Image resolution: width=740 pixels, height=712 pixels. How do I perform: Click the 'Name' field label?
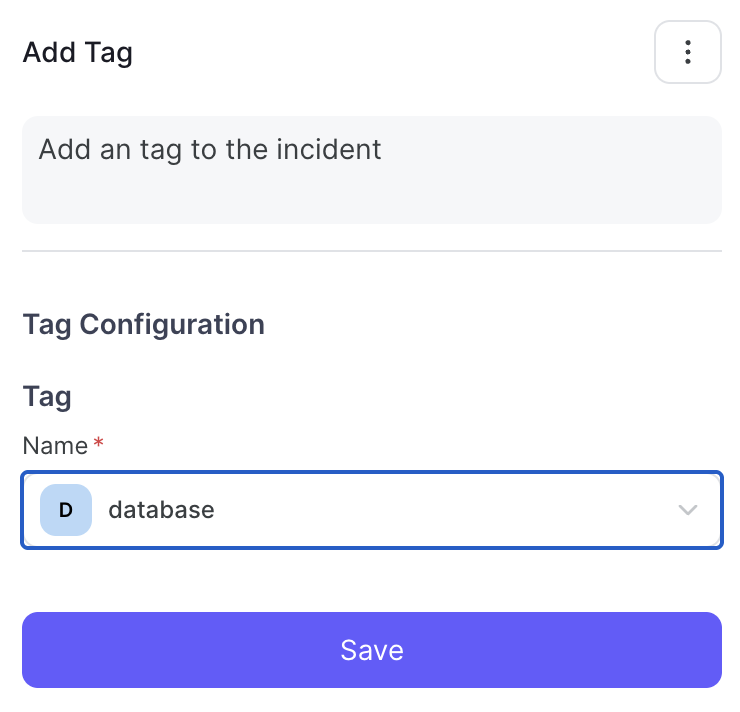(55, 445)
